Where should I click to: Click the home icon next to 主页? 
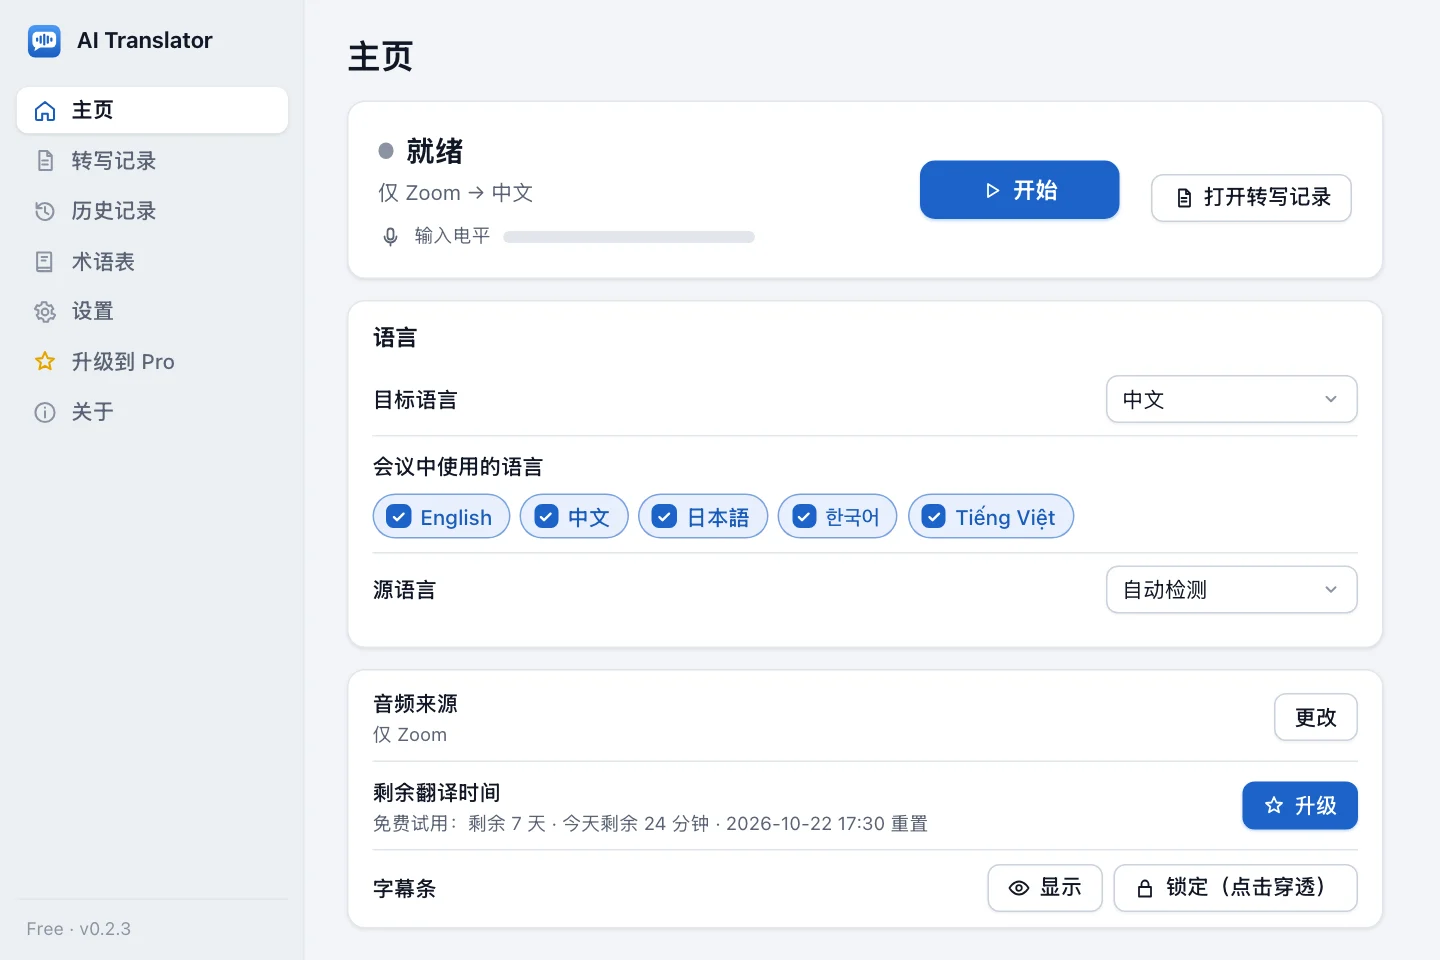pos(45,111)
